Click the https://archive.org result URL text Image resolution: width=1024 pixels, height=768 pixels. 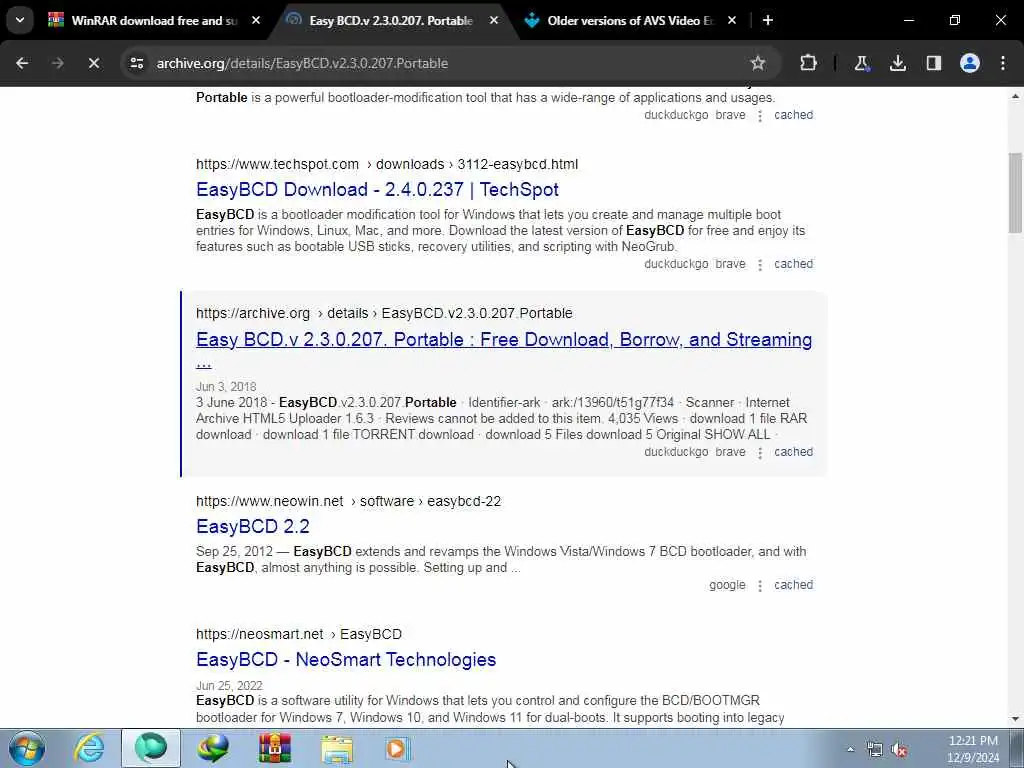pos(253,313)
